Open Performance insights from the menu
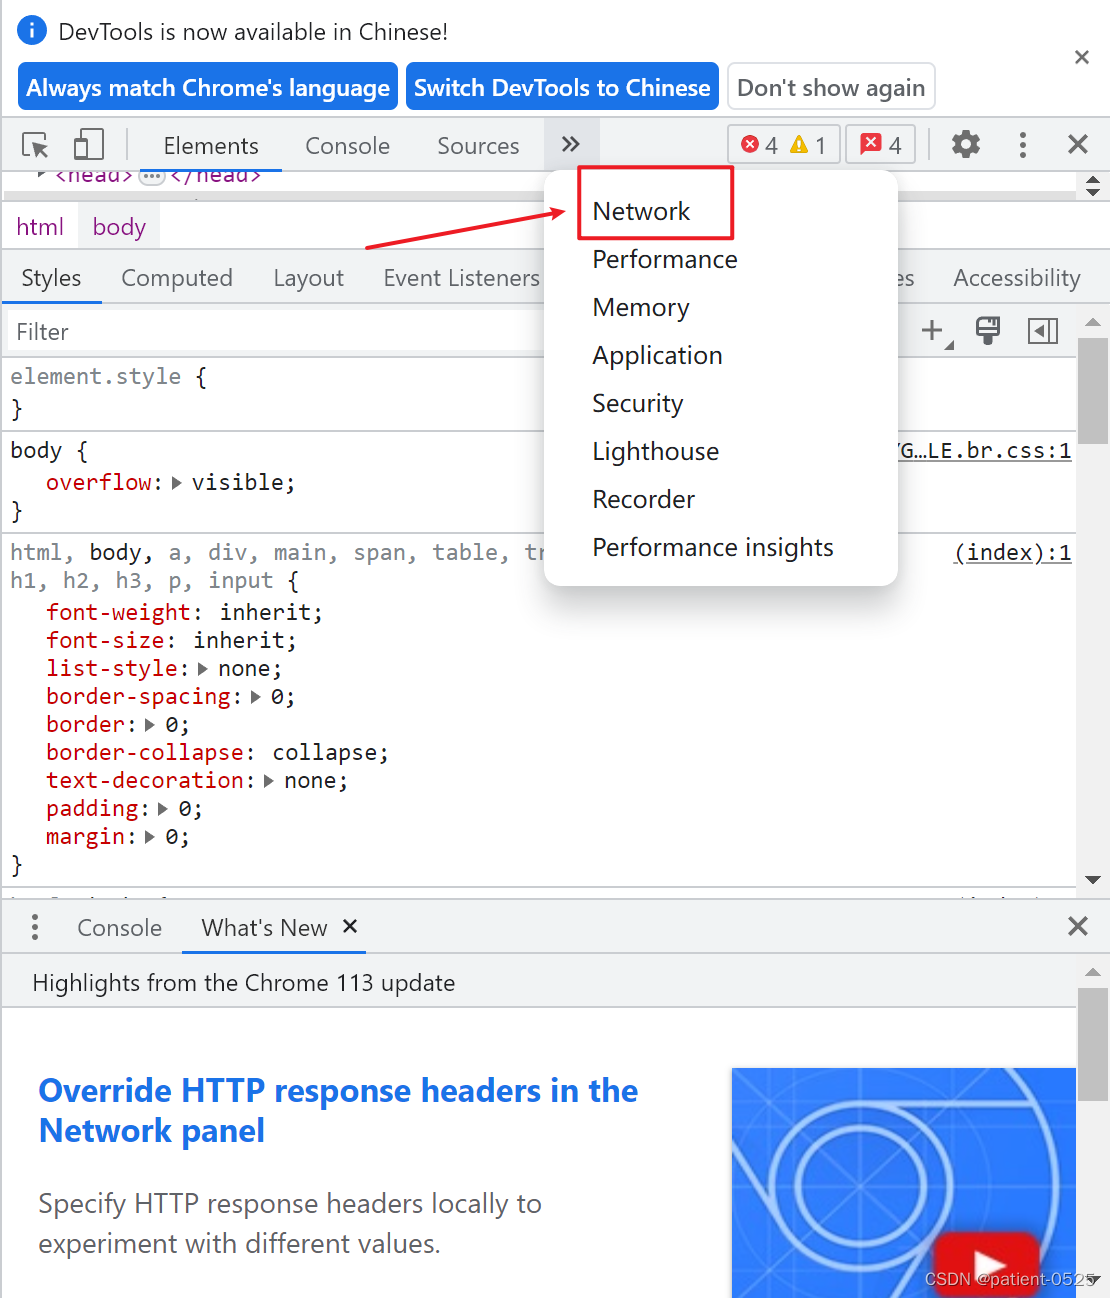 point(712,547)
